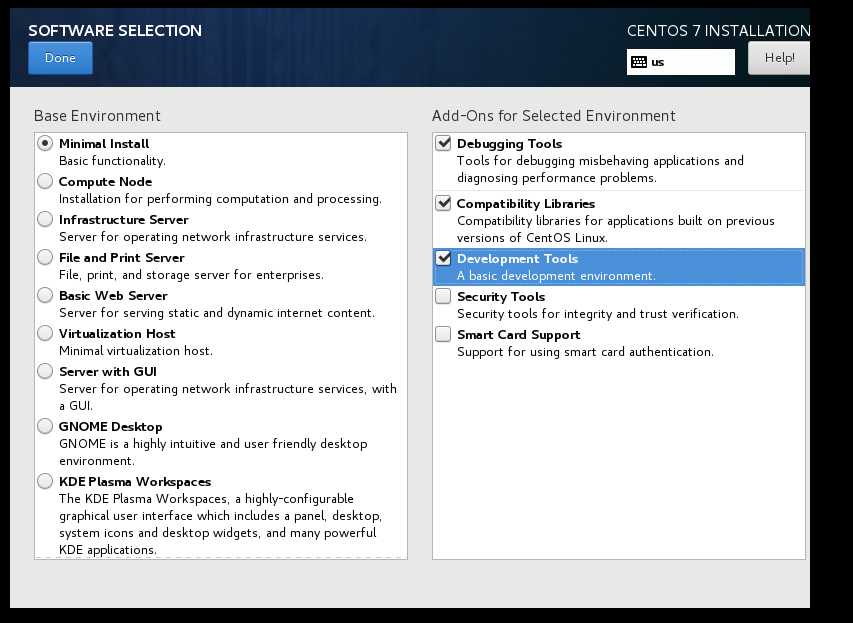Click the 'GNOME Desktop' label
The height and width of the screenshot is (623, 853).
tap(111, 427)
